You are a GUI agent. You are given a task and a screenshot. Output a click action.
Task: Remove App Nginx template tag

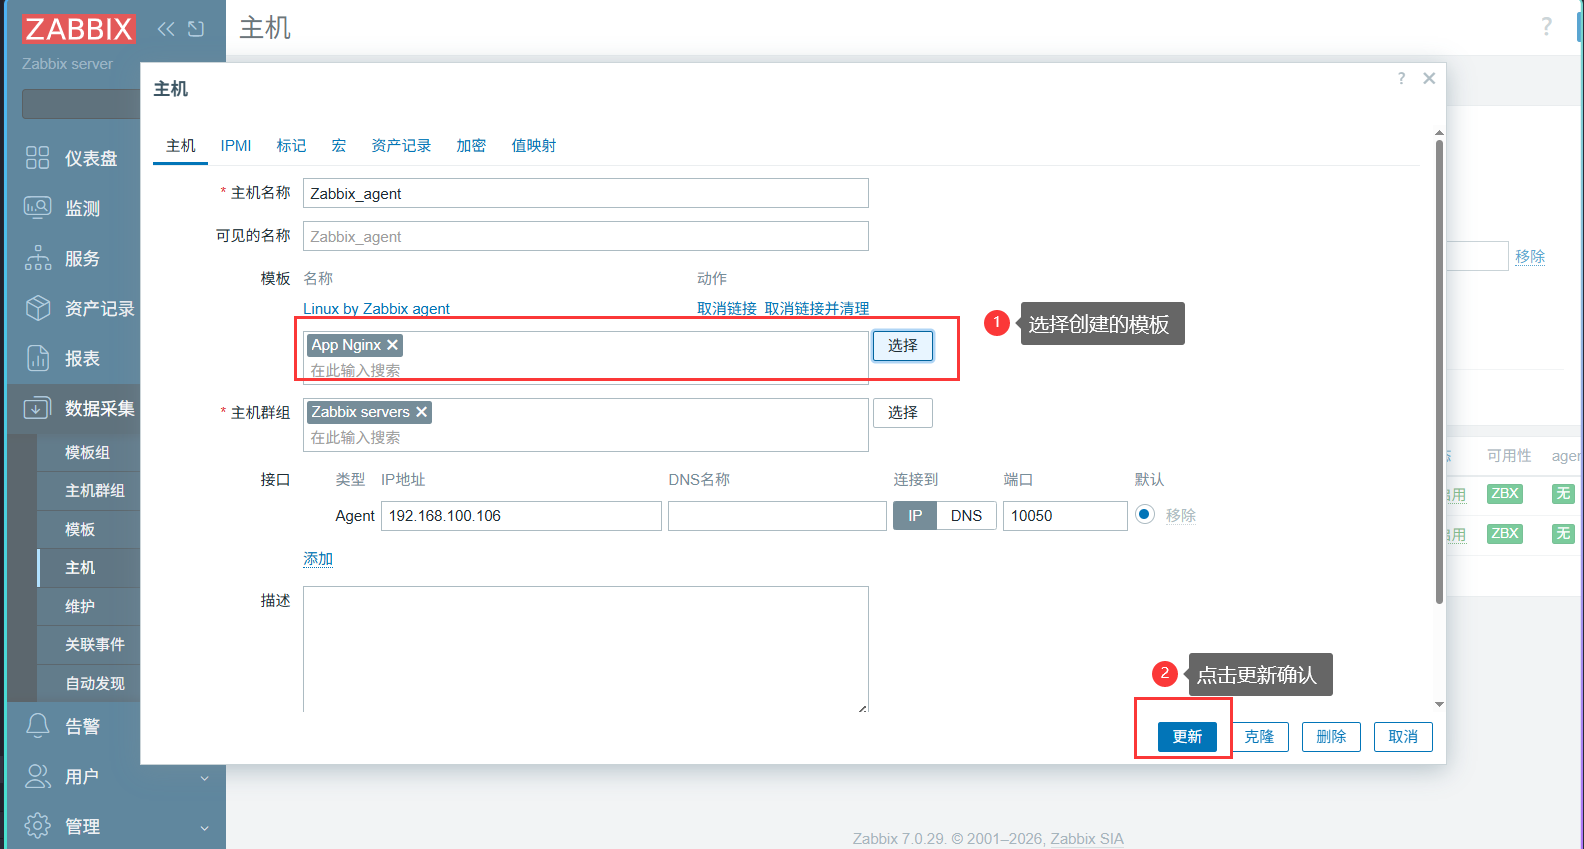393,345
